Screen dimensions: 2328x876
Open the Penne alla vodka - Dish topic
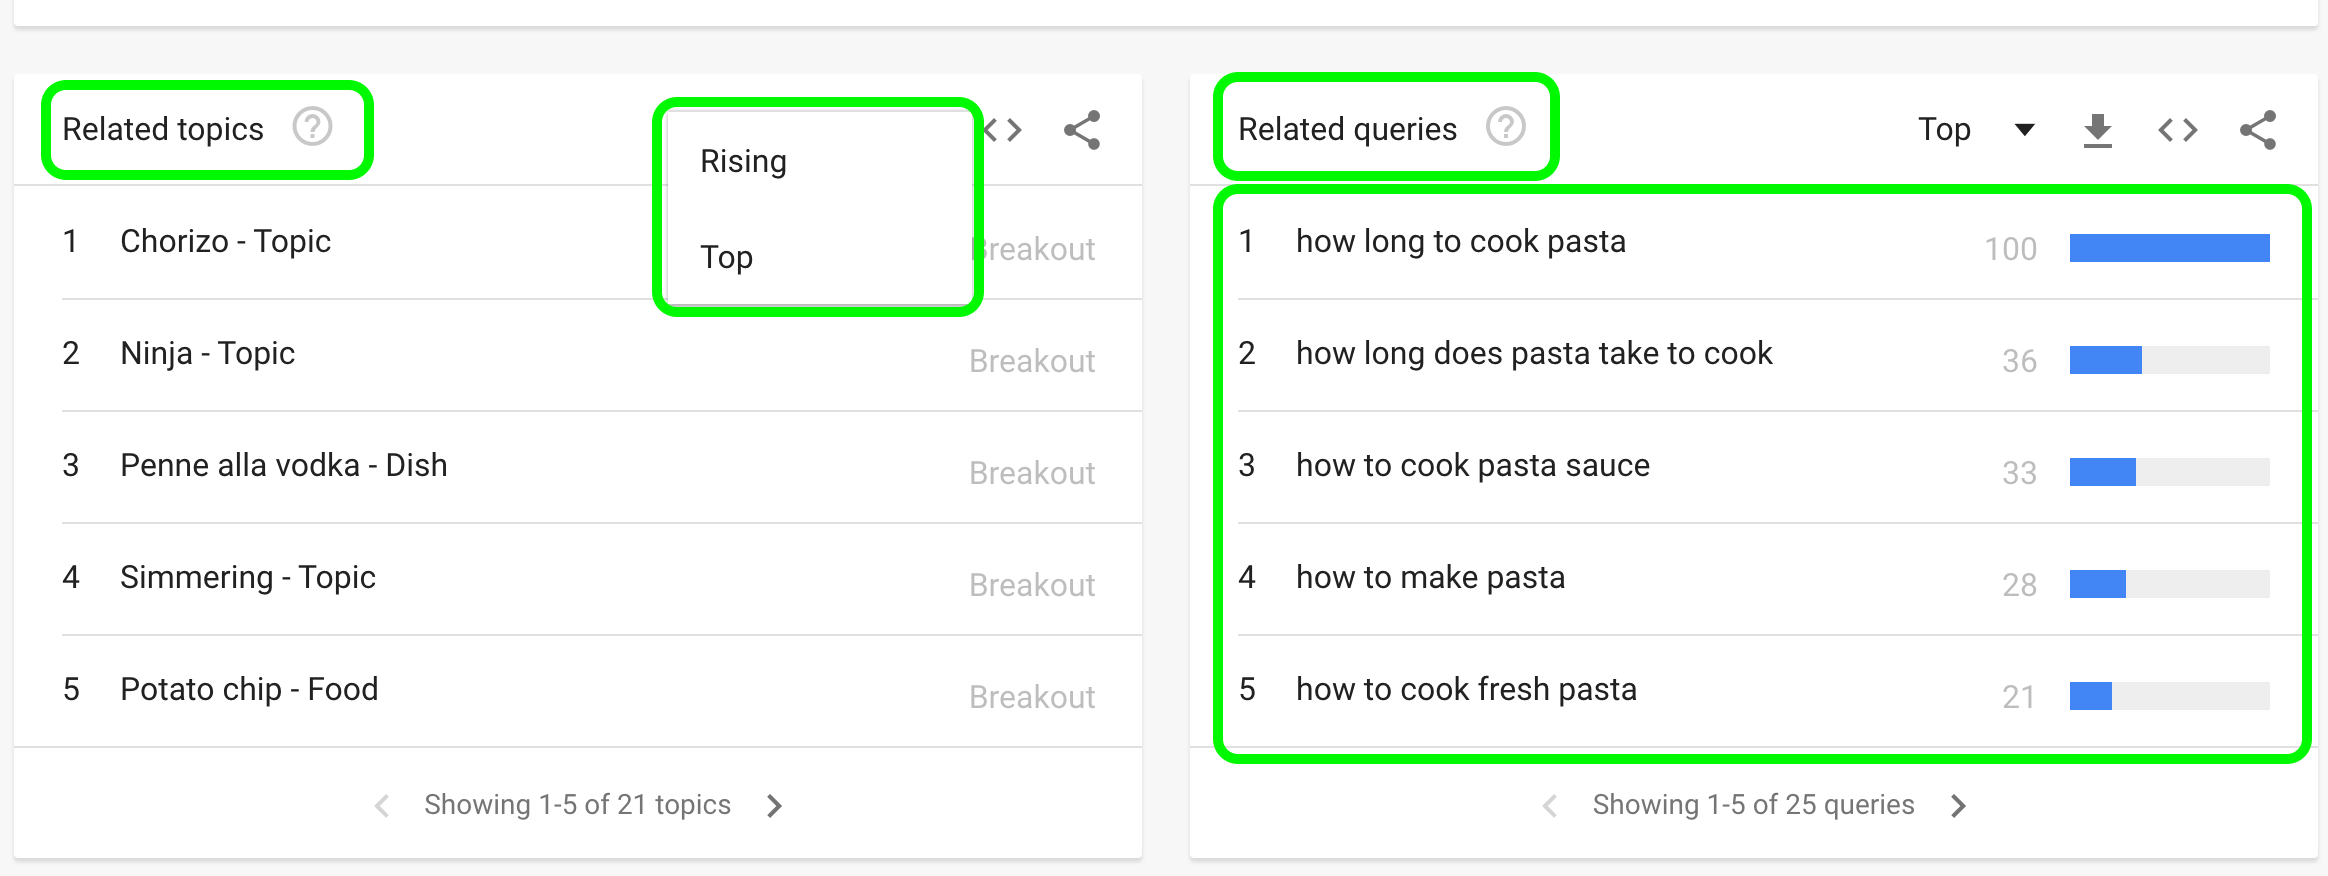click(283, 465)
